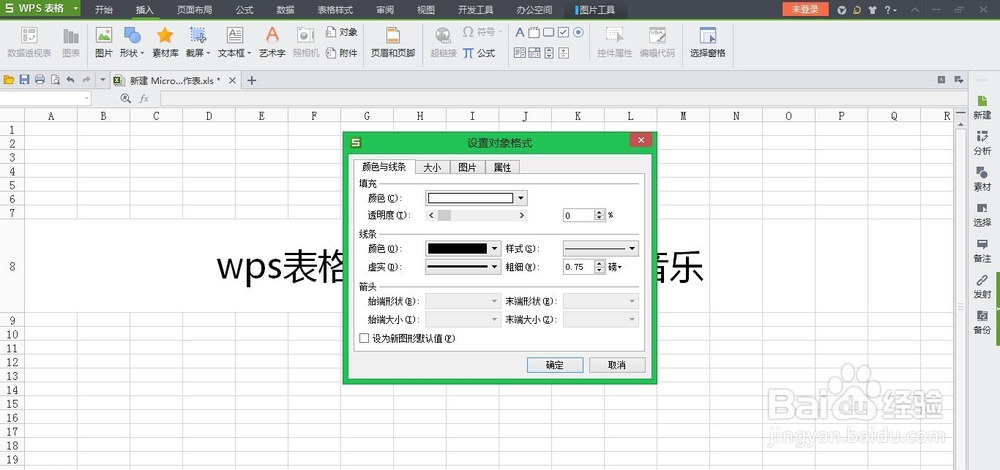Open the 公式 ribbon tab
This screenshot has width=1000, height=470.
[244, 10]
